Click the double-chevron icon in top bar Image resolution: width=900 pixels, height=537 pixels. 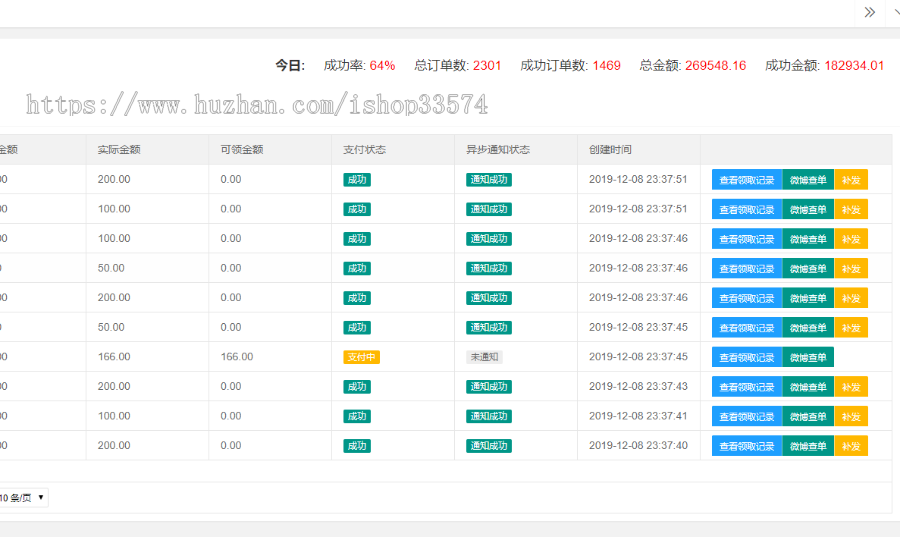869,12
